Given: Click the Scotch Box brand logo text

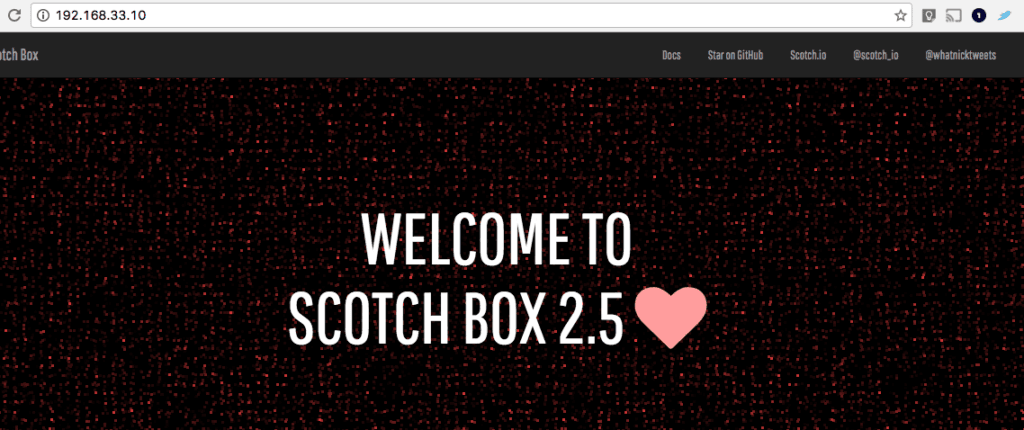Looking at the screenshot, I should click(19, 56).
